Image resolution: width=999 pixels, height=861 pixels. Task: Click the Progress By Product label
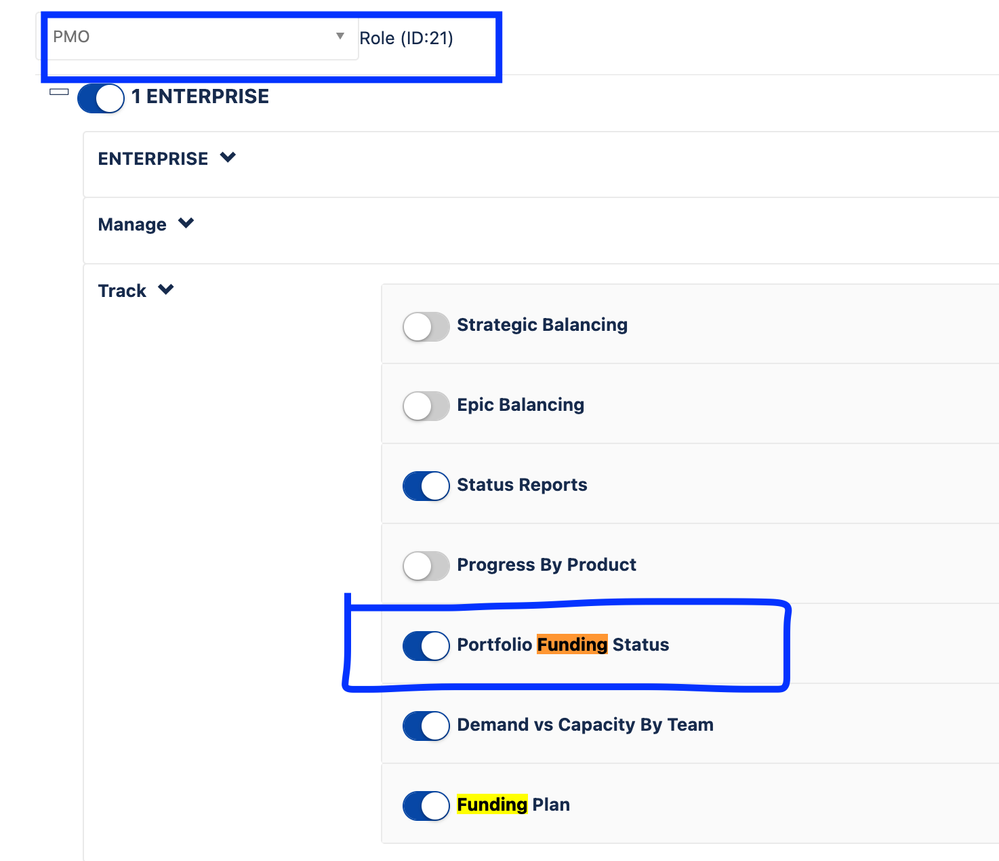click(x=547, y=565)
